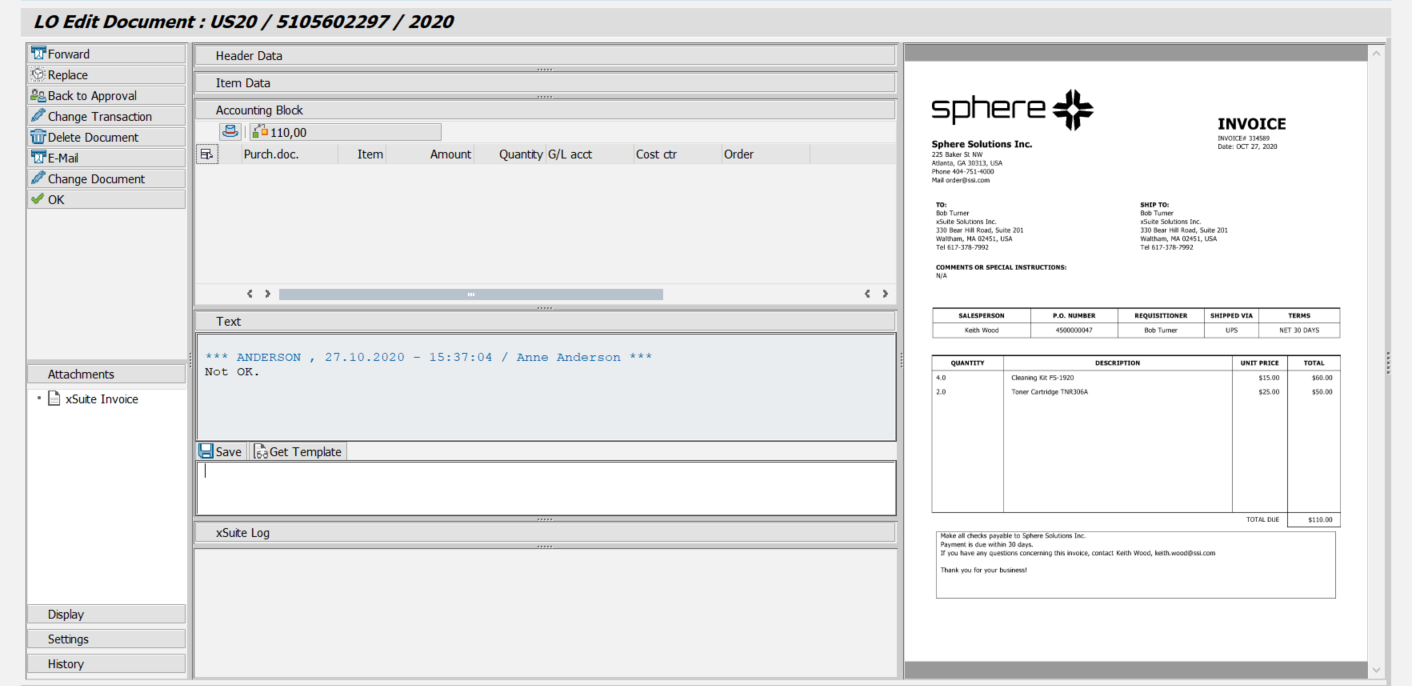Click the table layout icon in the accounting grid
Screen dimensions: 1412x686
[x=209, y=153]
